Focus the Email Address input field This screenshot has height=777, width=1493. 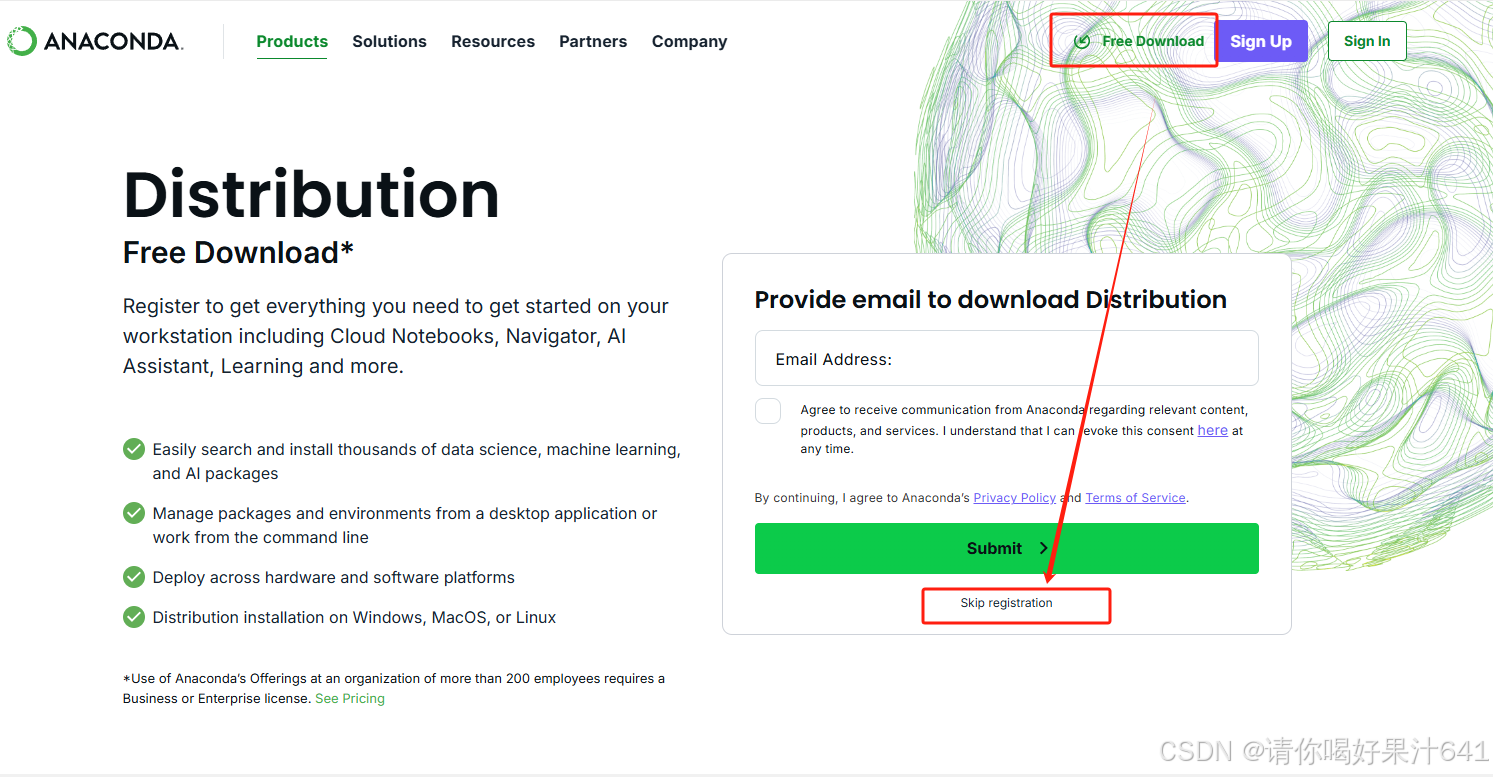tap(1006, 358)
